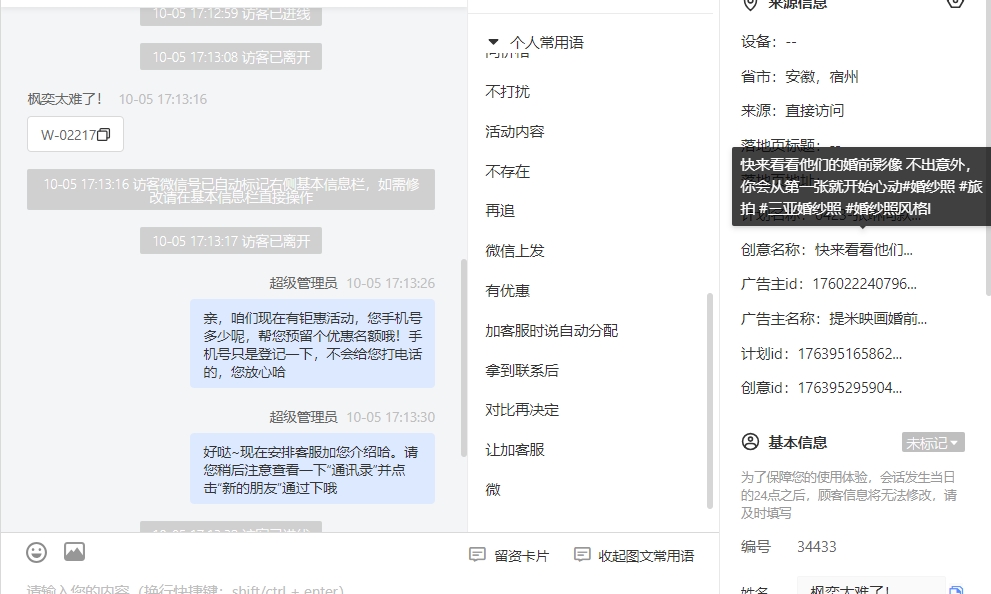Click the 来源信息 location pin icon
The height and width of the screenshot is (594, 991).
coord(750,4)
